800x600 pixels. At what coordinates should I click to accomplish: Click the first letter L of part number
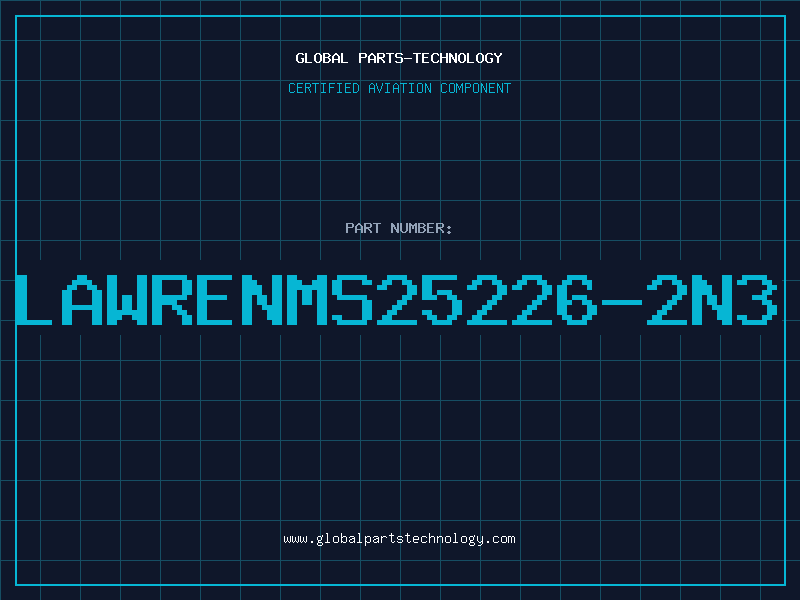click(34, 299)
